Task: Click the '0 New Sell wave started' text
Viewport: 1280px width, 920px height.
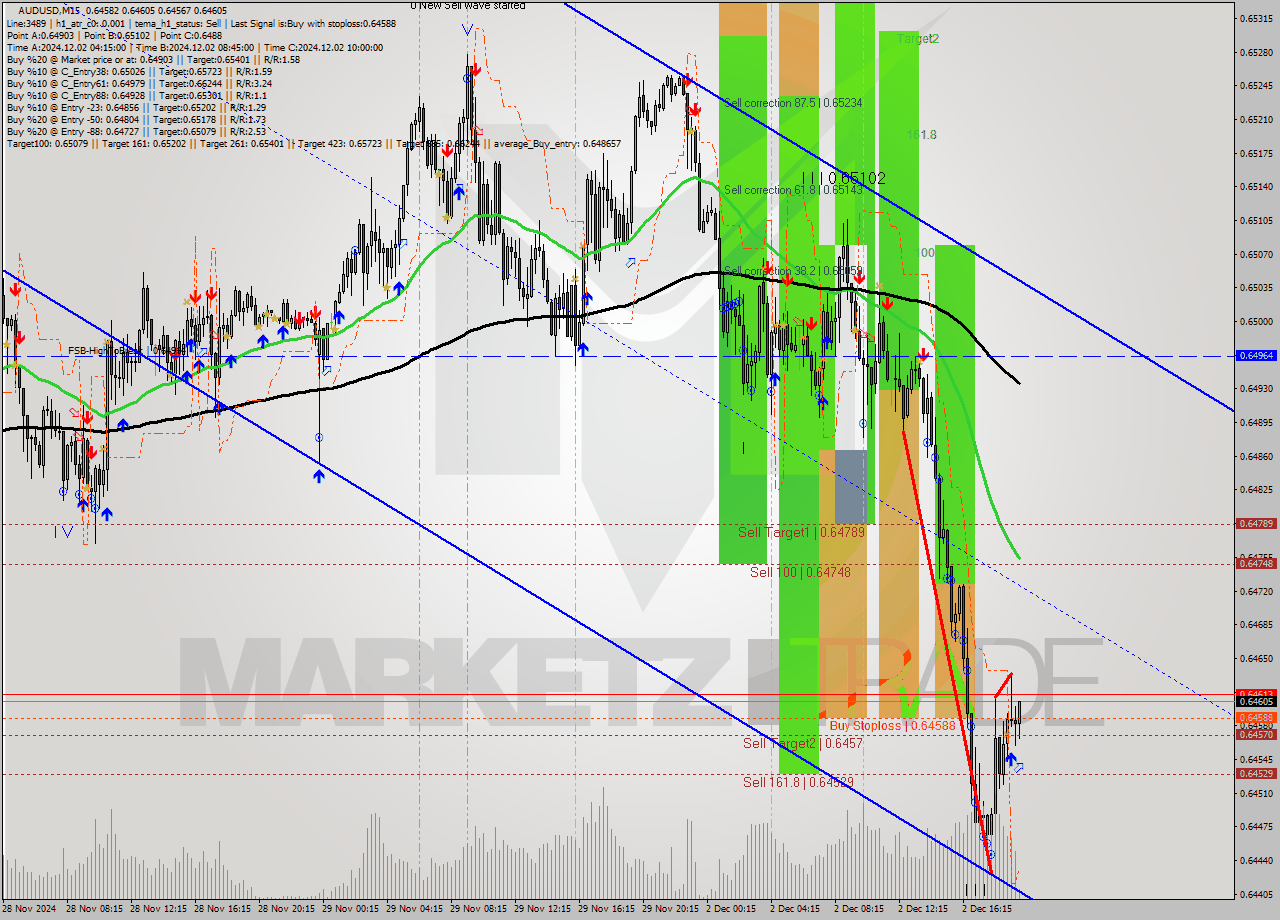Action: point(468,6)
